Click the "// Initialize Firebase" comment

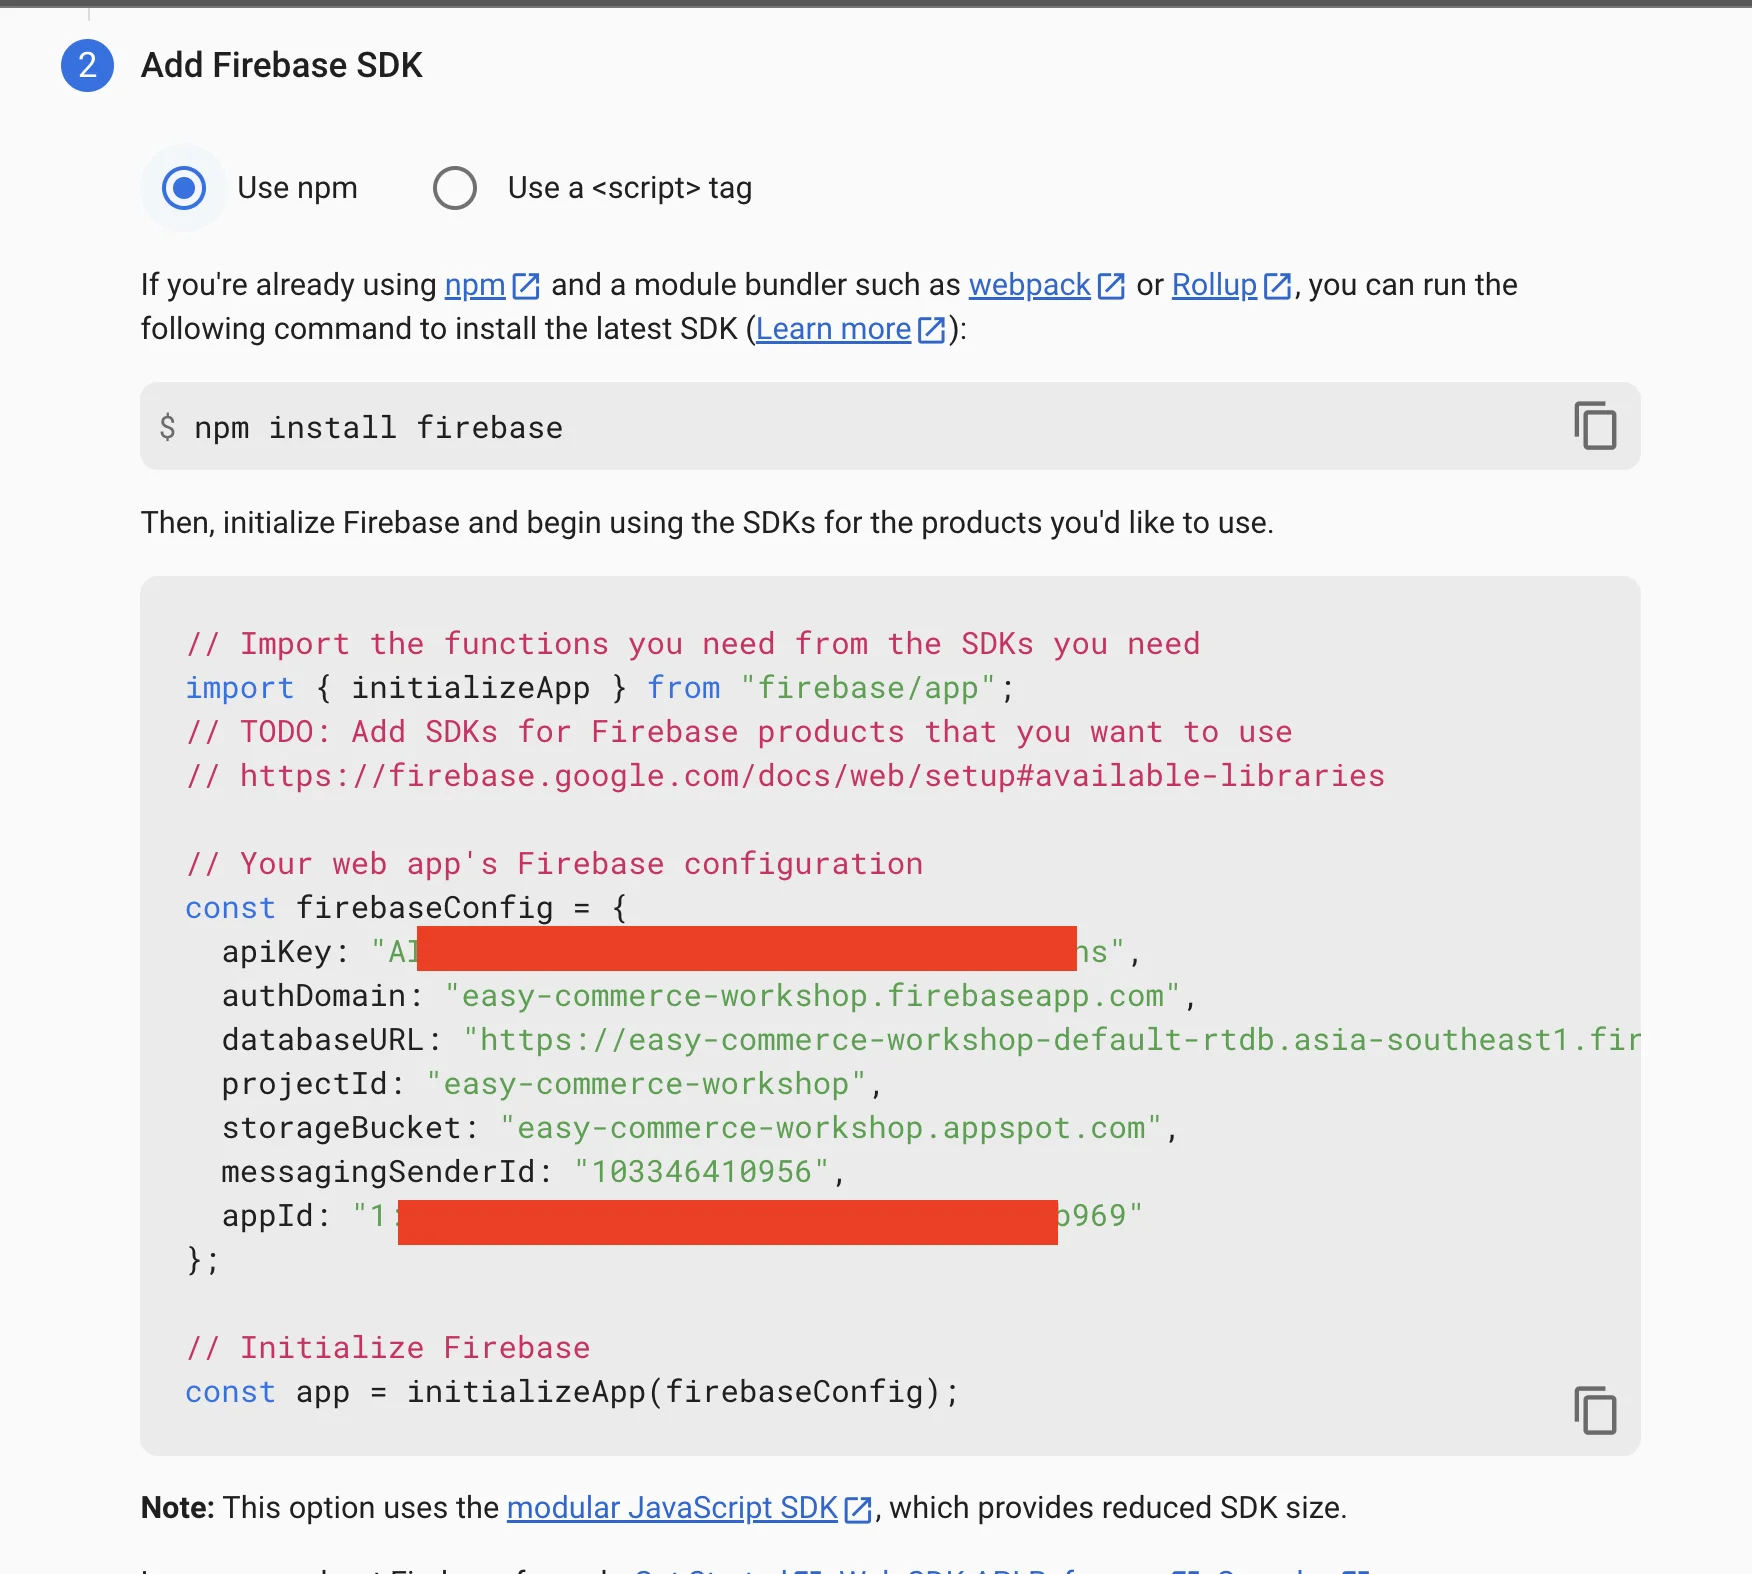pyautogui.click(x=388, y=1348)
